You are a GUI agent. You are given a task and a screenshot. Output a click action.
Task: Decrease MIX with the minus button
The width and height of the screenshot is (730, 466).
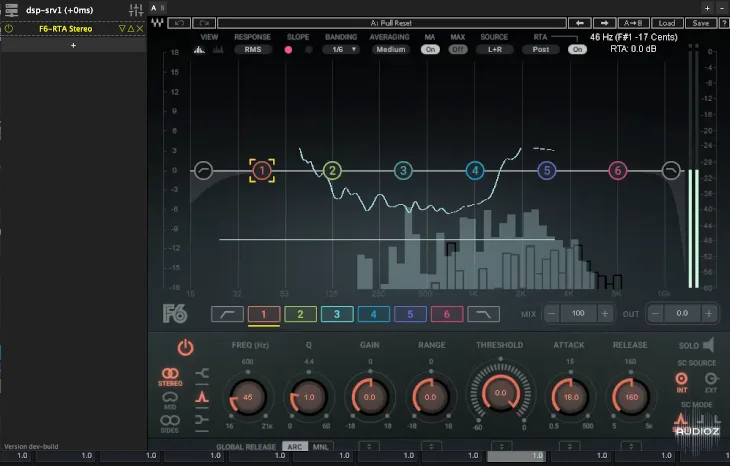click(552, 314)
